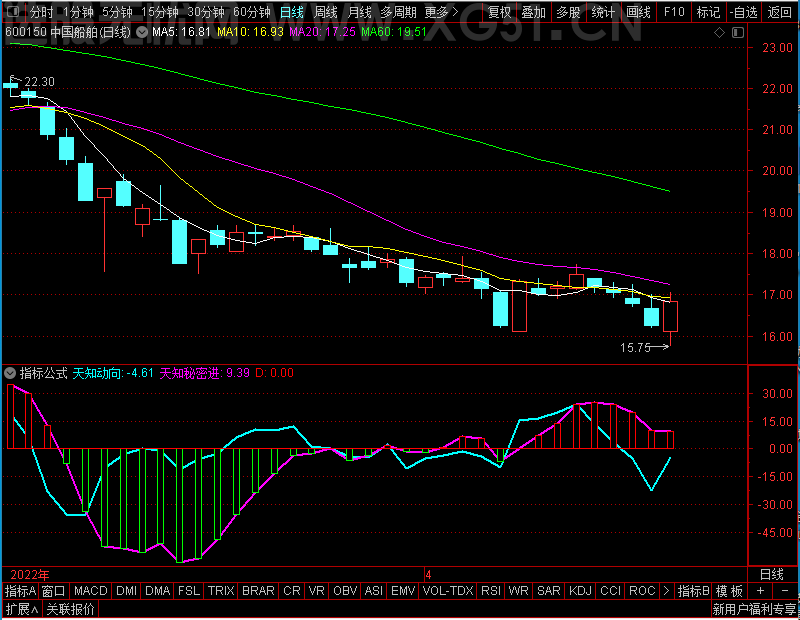
Task: Switch to 日线 daily chart
Action: (292, 12)
